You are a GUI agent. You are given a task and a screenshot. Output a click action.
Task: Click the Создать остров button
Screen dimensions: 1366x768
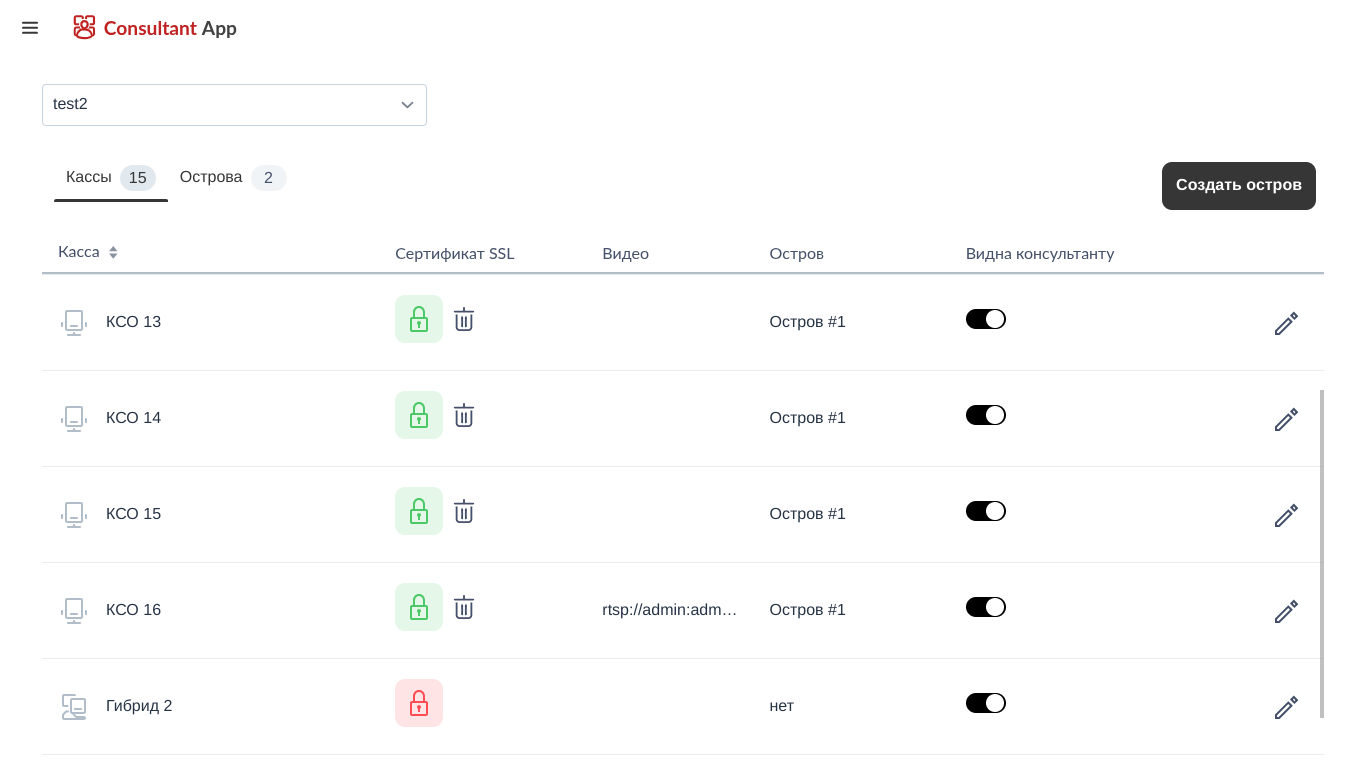pos(1238,186)
